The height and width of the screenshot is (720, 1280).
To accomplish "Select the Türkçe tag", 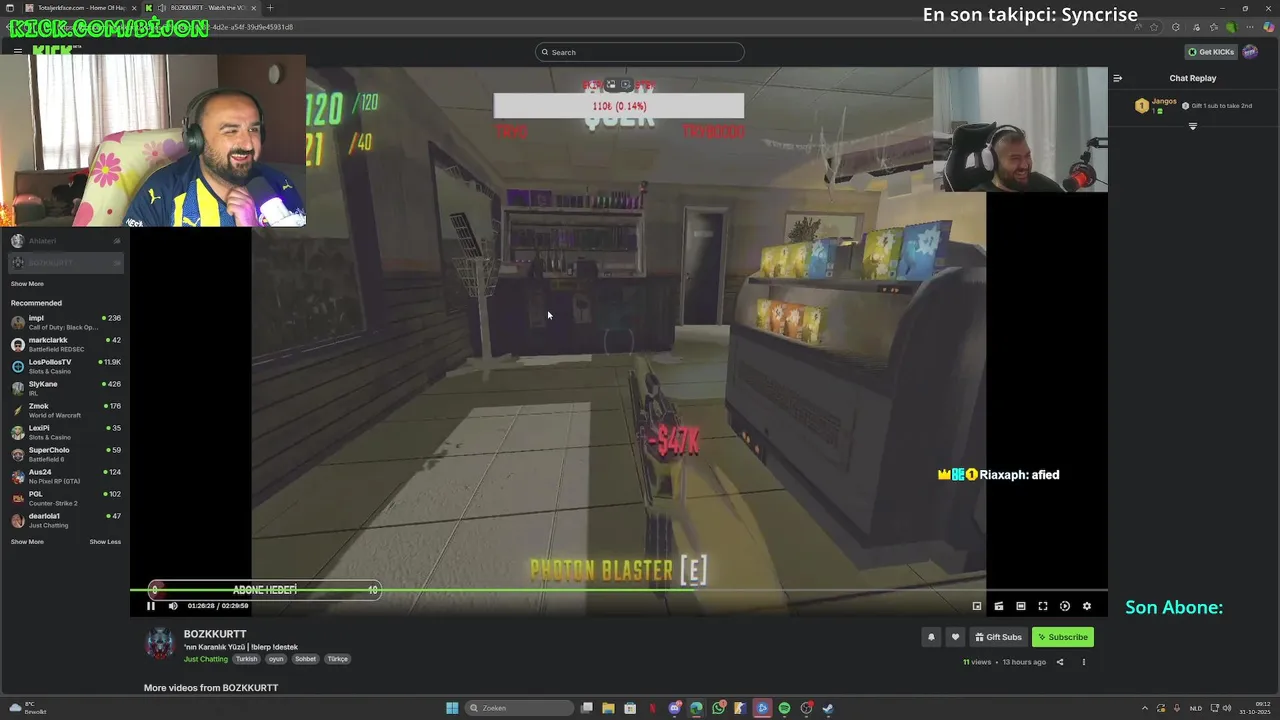I will point(338,659).
